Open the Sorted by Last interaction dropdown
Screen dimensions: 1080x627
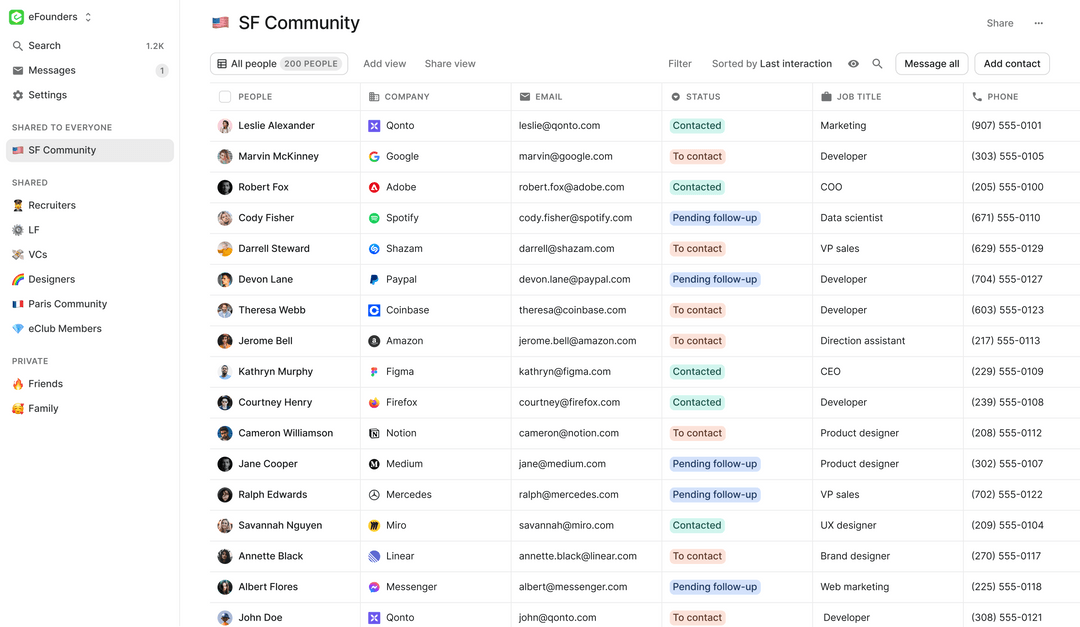[771, 63]
